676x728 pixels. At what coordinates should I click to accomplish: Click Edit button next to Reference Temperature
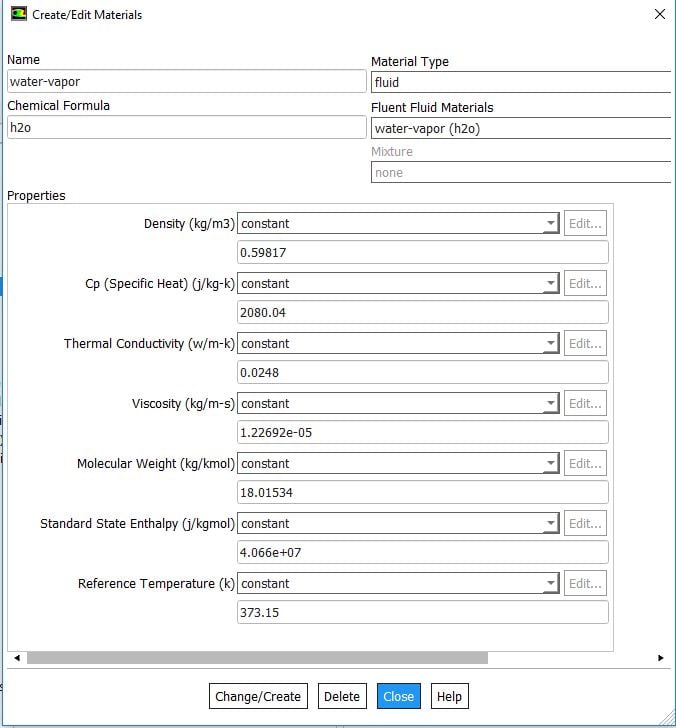click(x=585, y=583)
